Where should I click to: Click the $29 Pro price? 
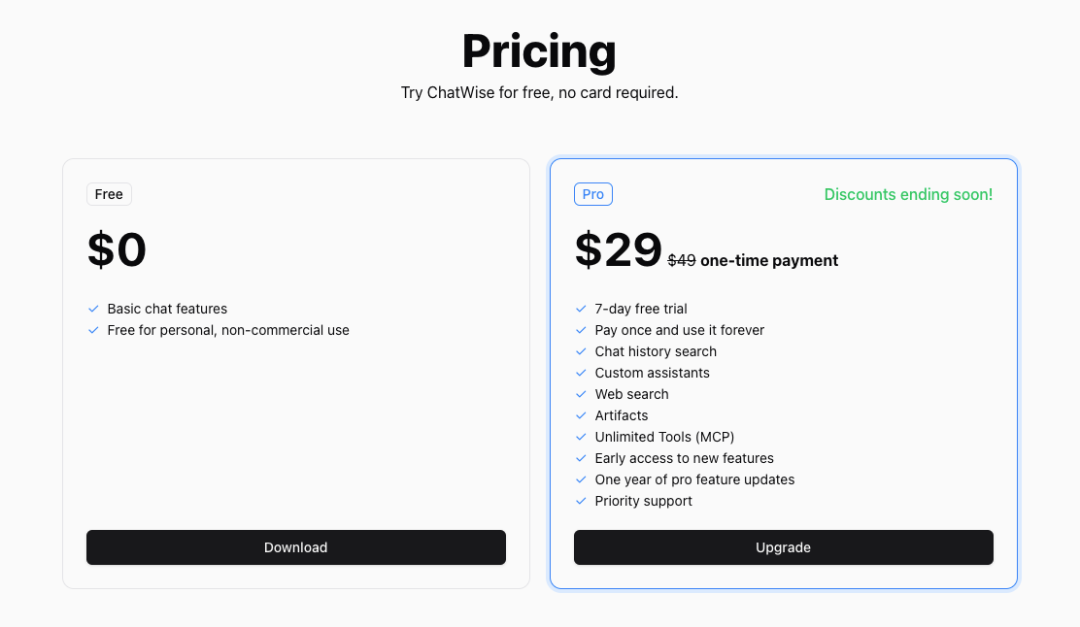click(x=618, y=250)
